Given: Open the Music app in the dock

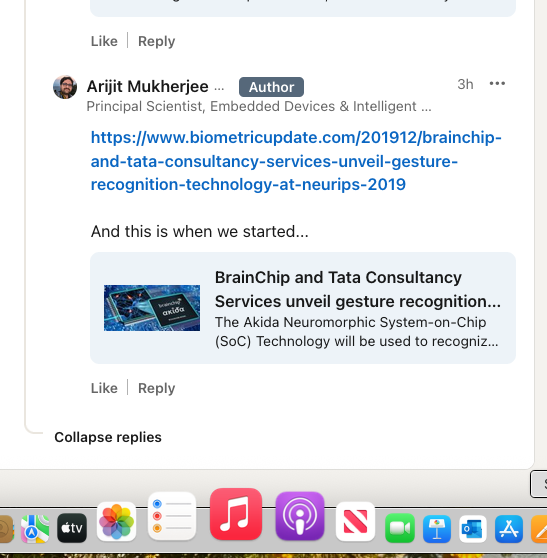Looking at the screenshot, I should click(x=236, y=514).
